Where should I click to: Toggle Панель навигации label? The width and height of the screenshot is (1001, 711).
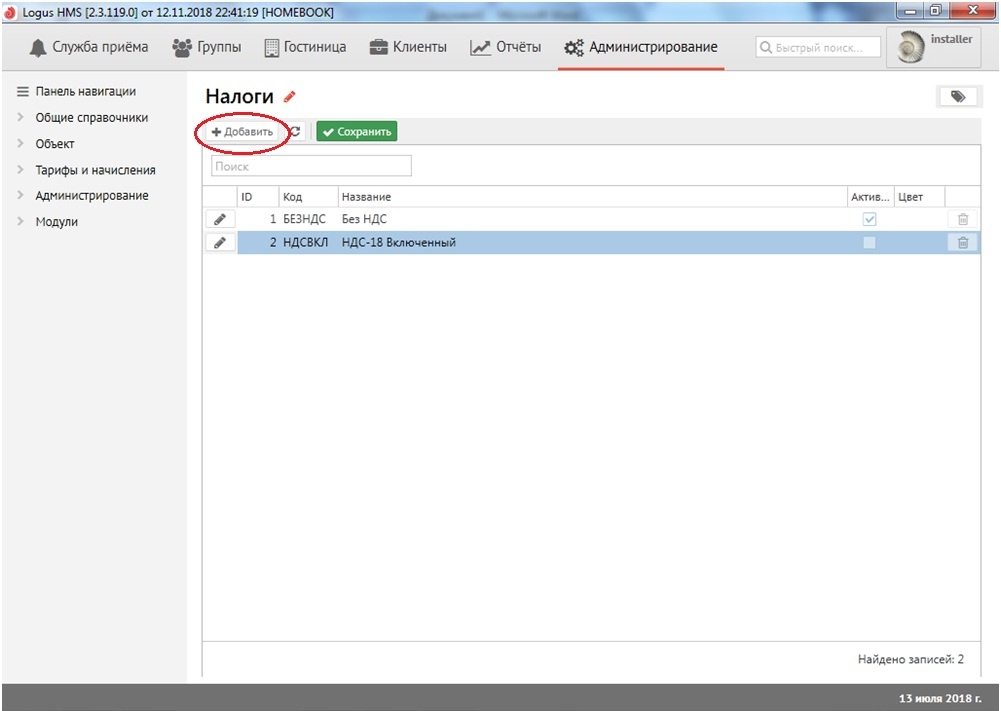tap(86, 91)
